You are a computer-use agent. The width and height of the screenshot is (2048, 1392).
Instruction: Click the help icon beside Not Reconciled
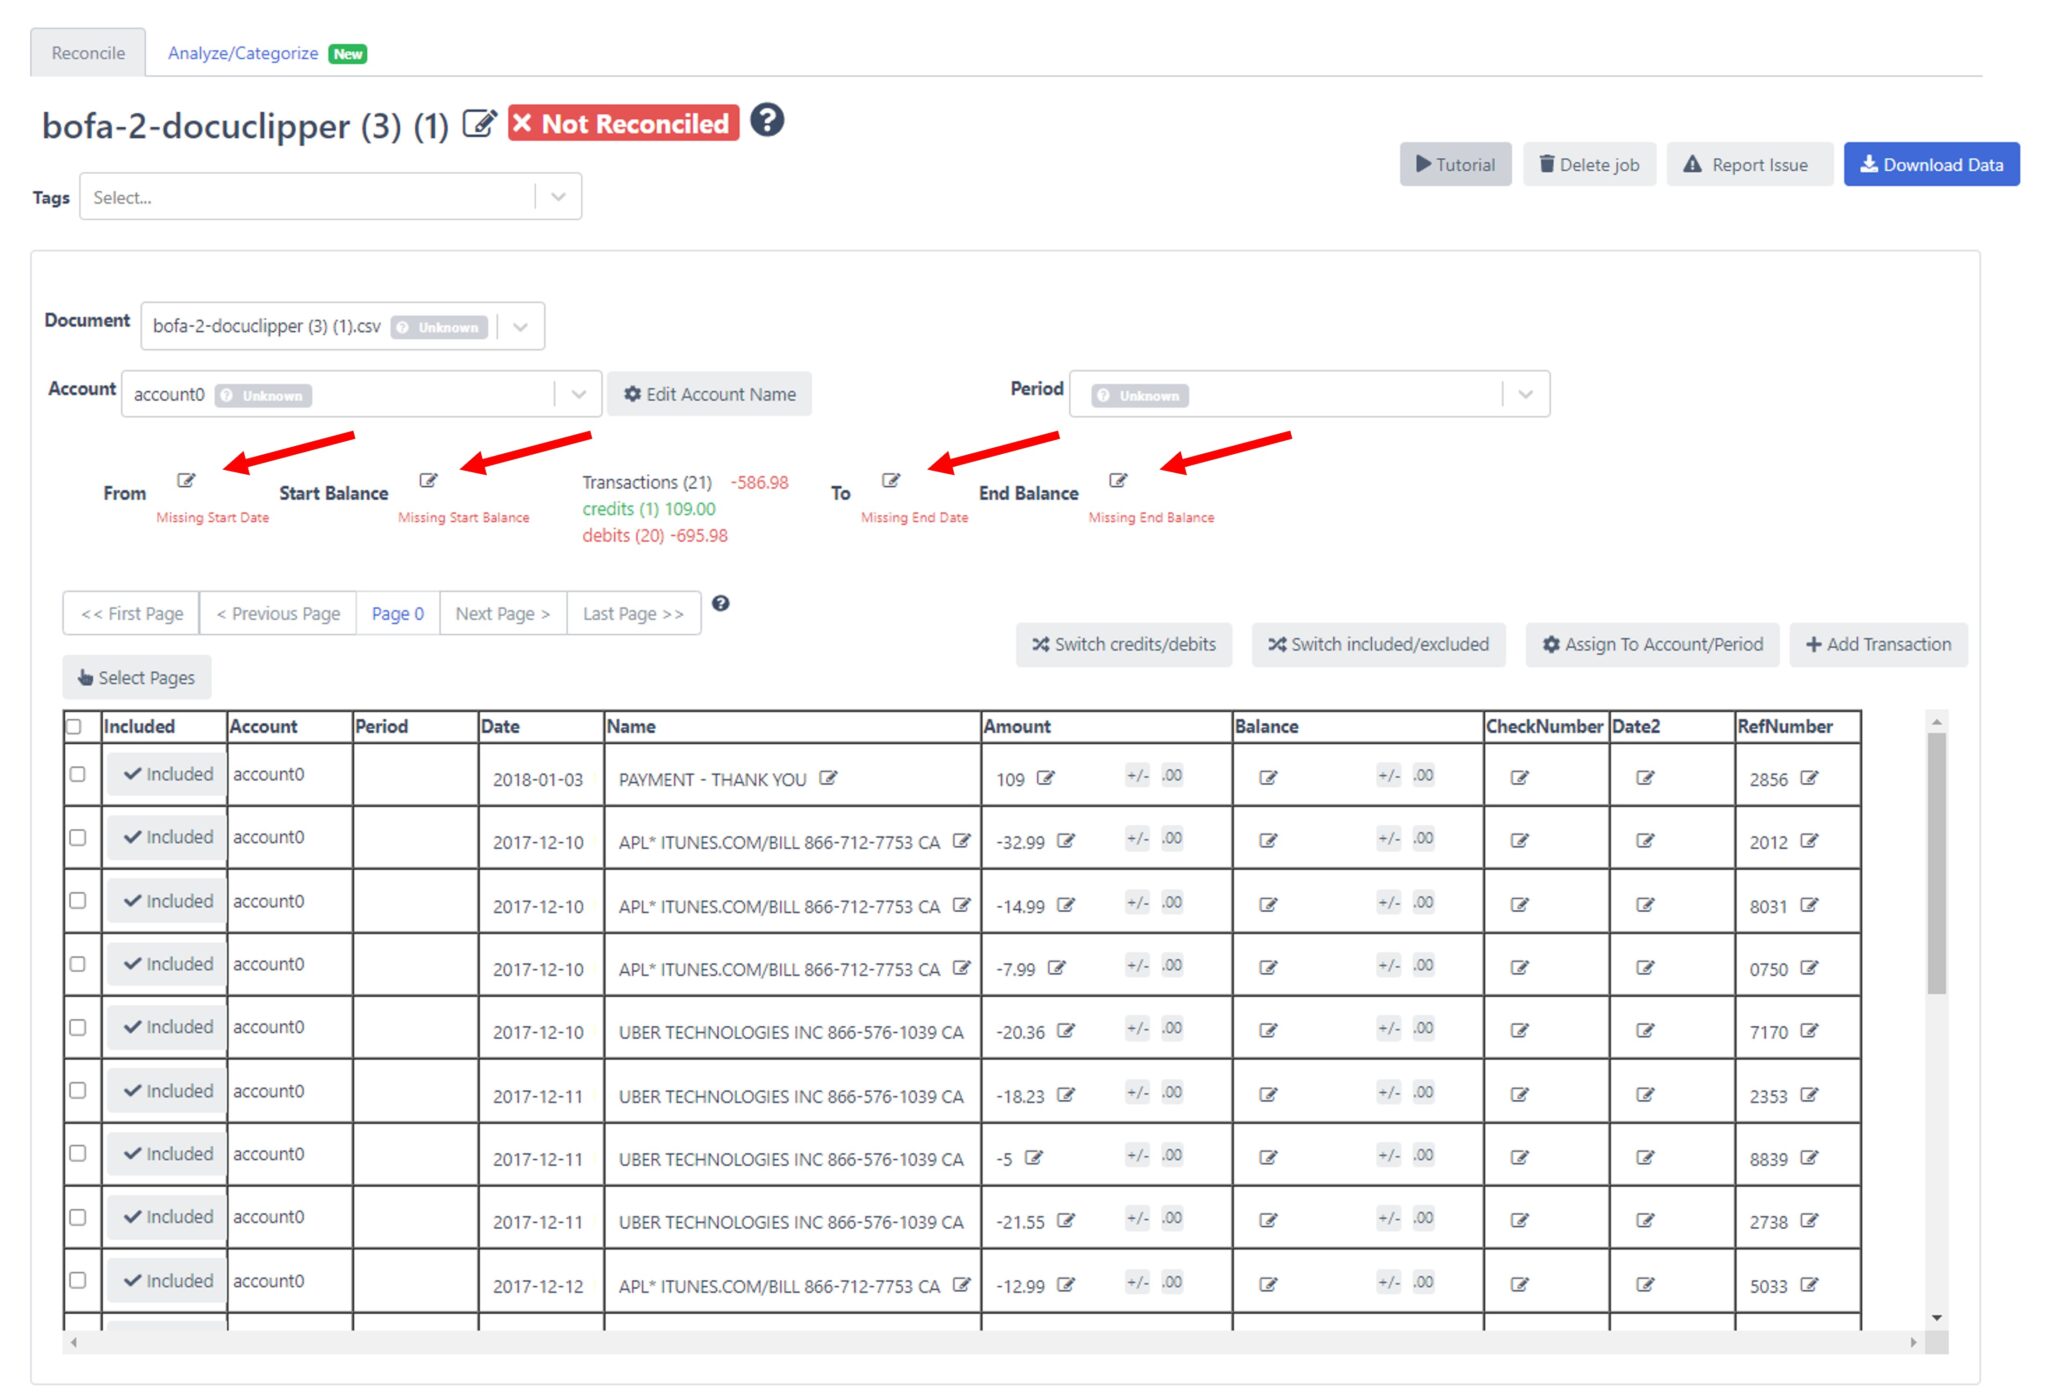click(766, 123)
